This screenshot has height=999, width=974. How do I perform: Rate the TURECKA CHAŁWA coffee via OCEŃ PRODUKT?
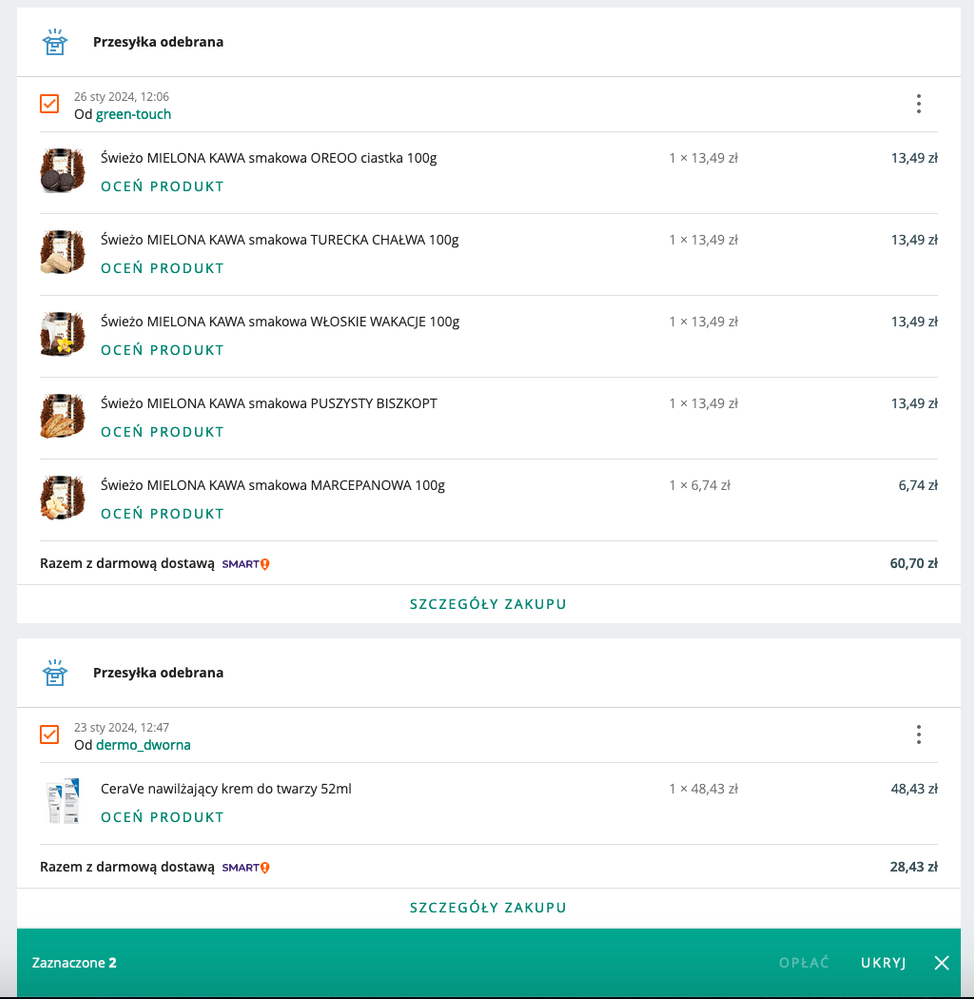tap(162, 268)
